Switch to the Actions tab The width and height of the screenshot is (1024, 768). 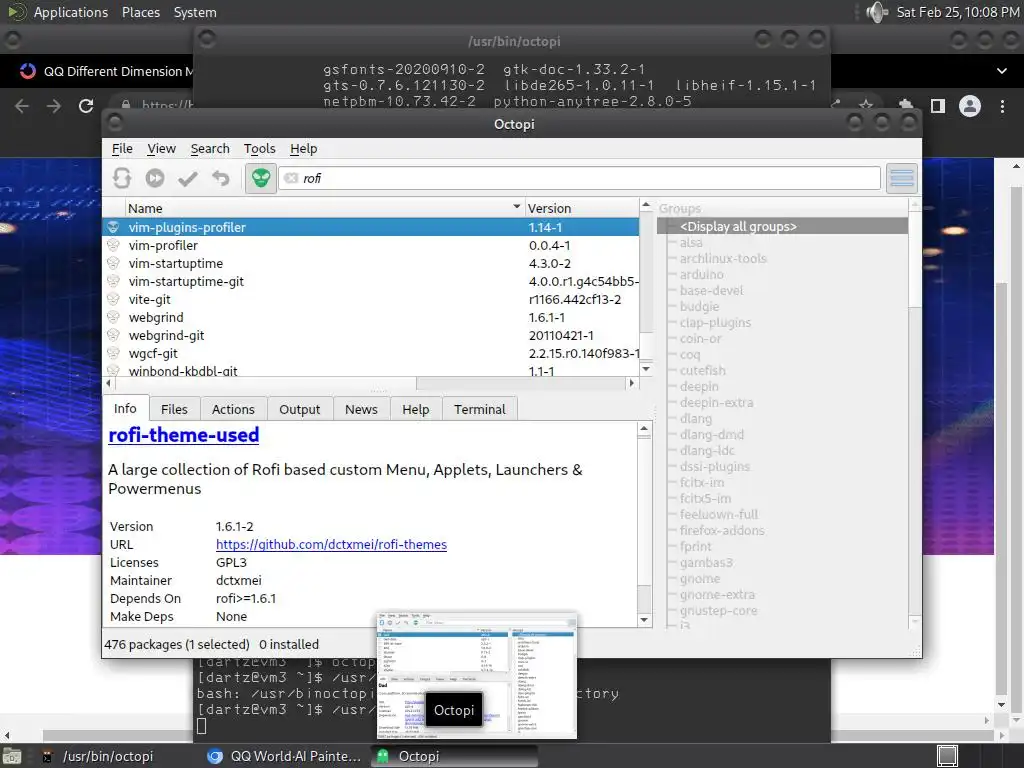tap(233, 409)
